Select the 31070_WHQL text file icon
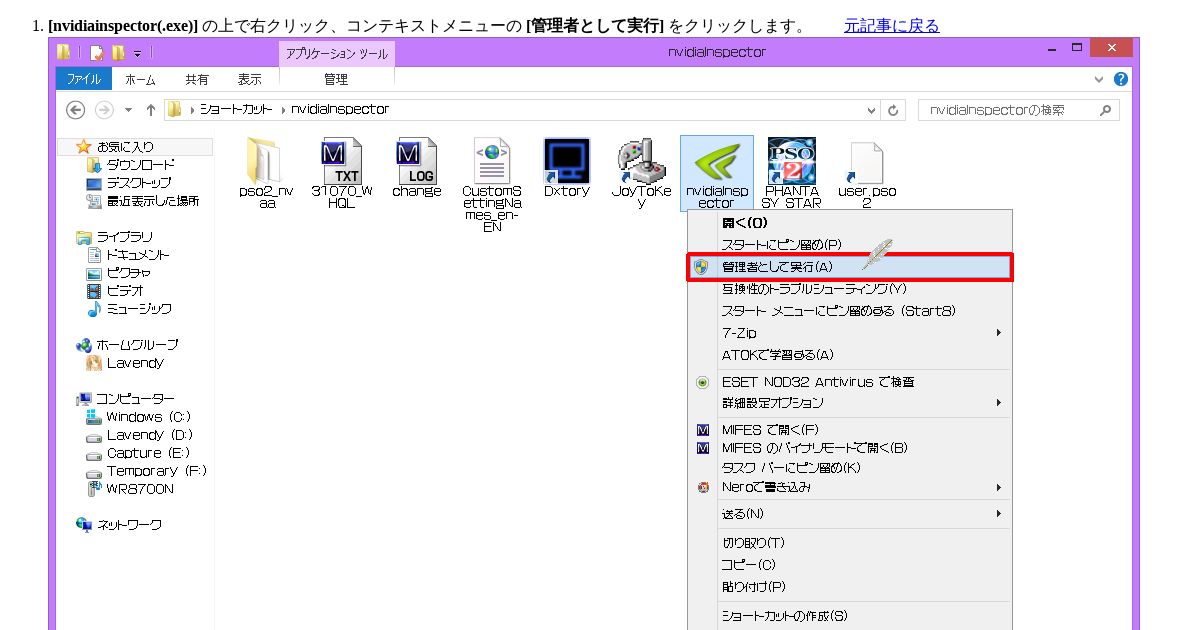This screenshot has width=1200, height=630. [341, 160]
